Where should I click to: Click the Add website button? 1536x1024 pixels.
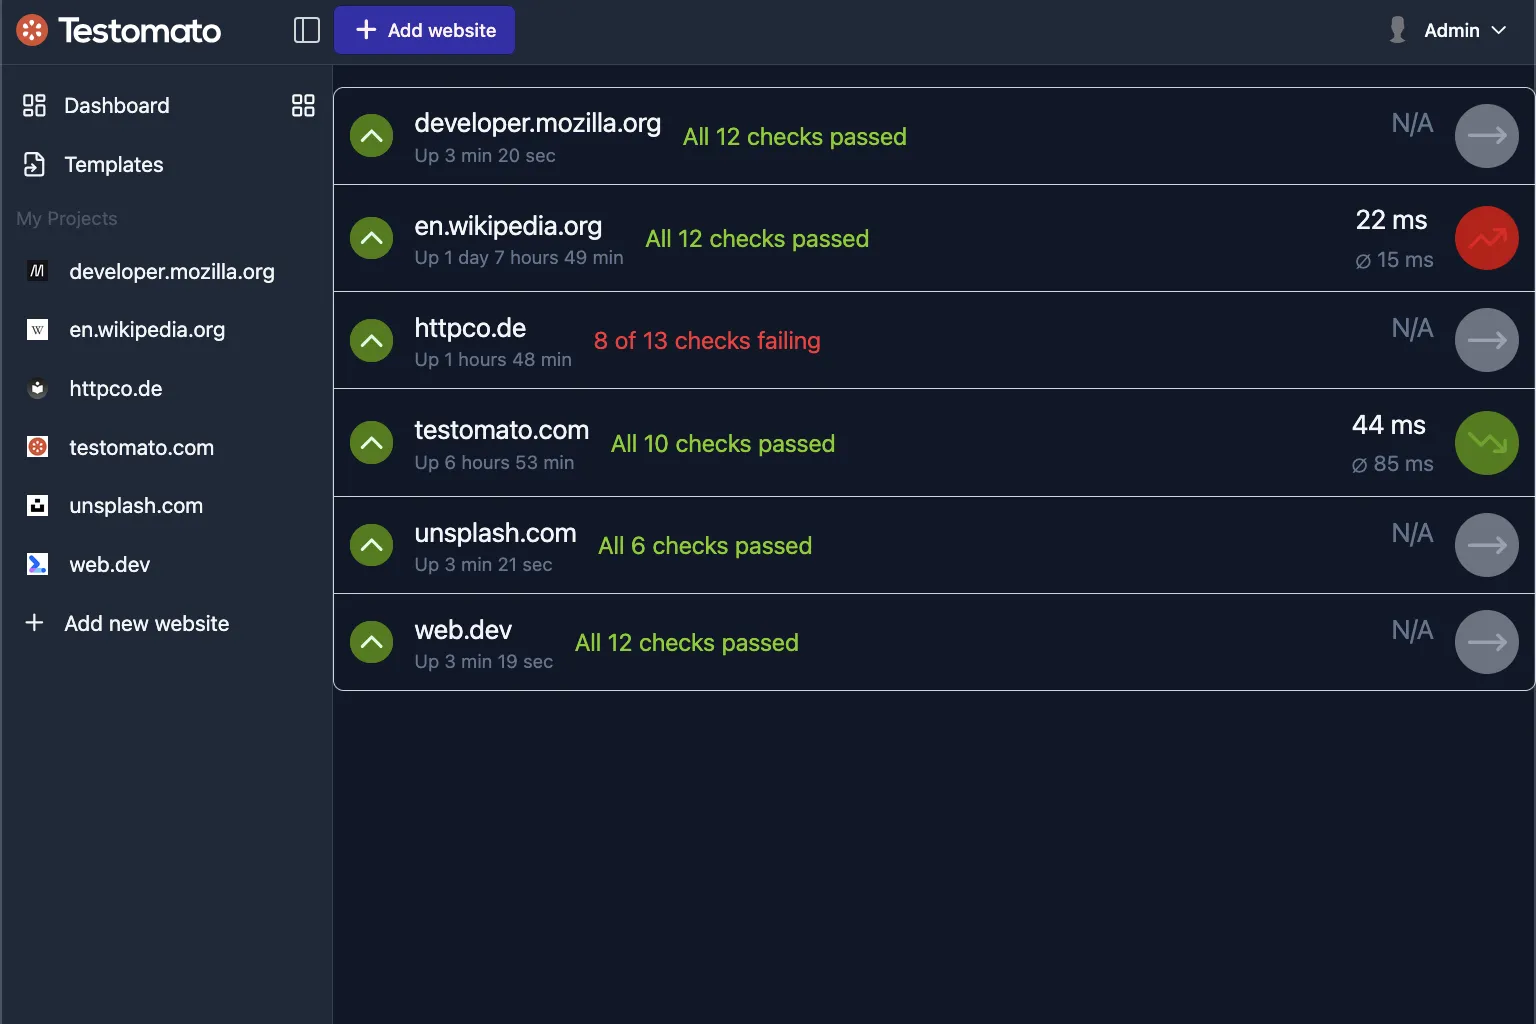click(x=425, y=30)
